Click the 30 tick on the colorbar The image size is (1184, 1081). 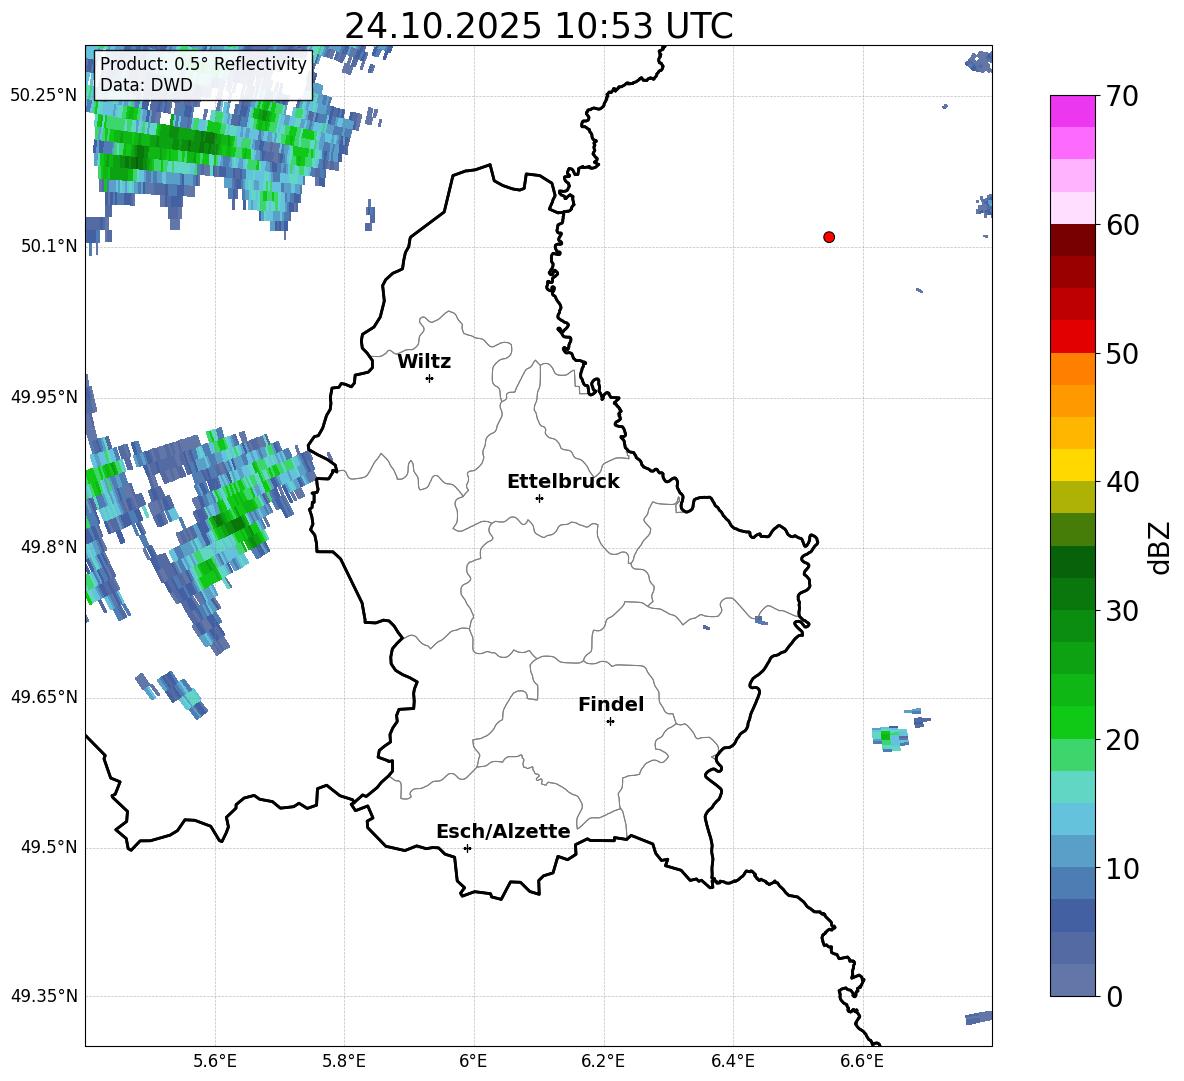click(x=1122, y=611)
